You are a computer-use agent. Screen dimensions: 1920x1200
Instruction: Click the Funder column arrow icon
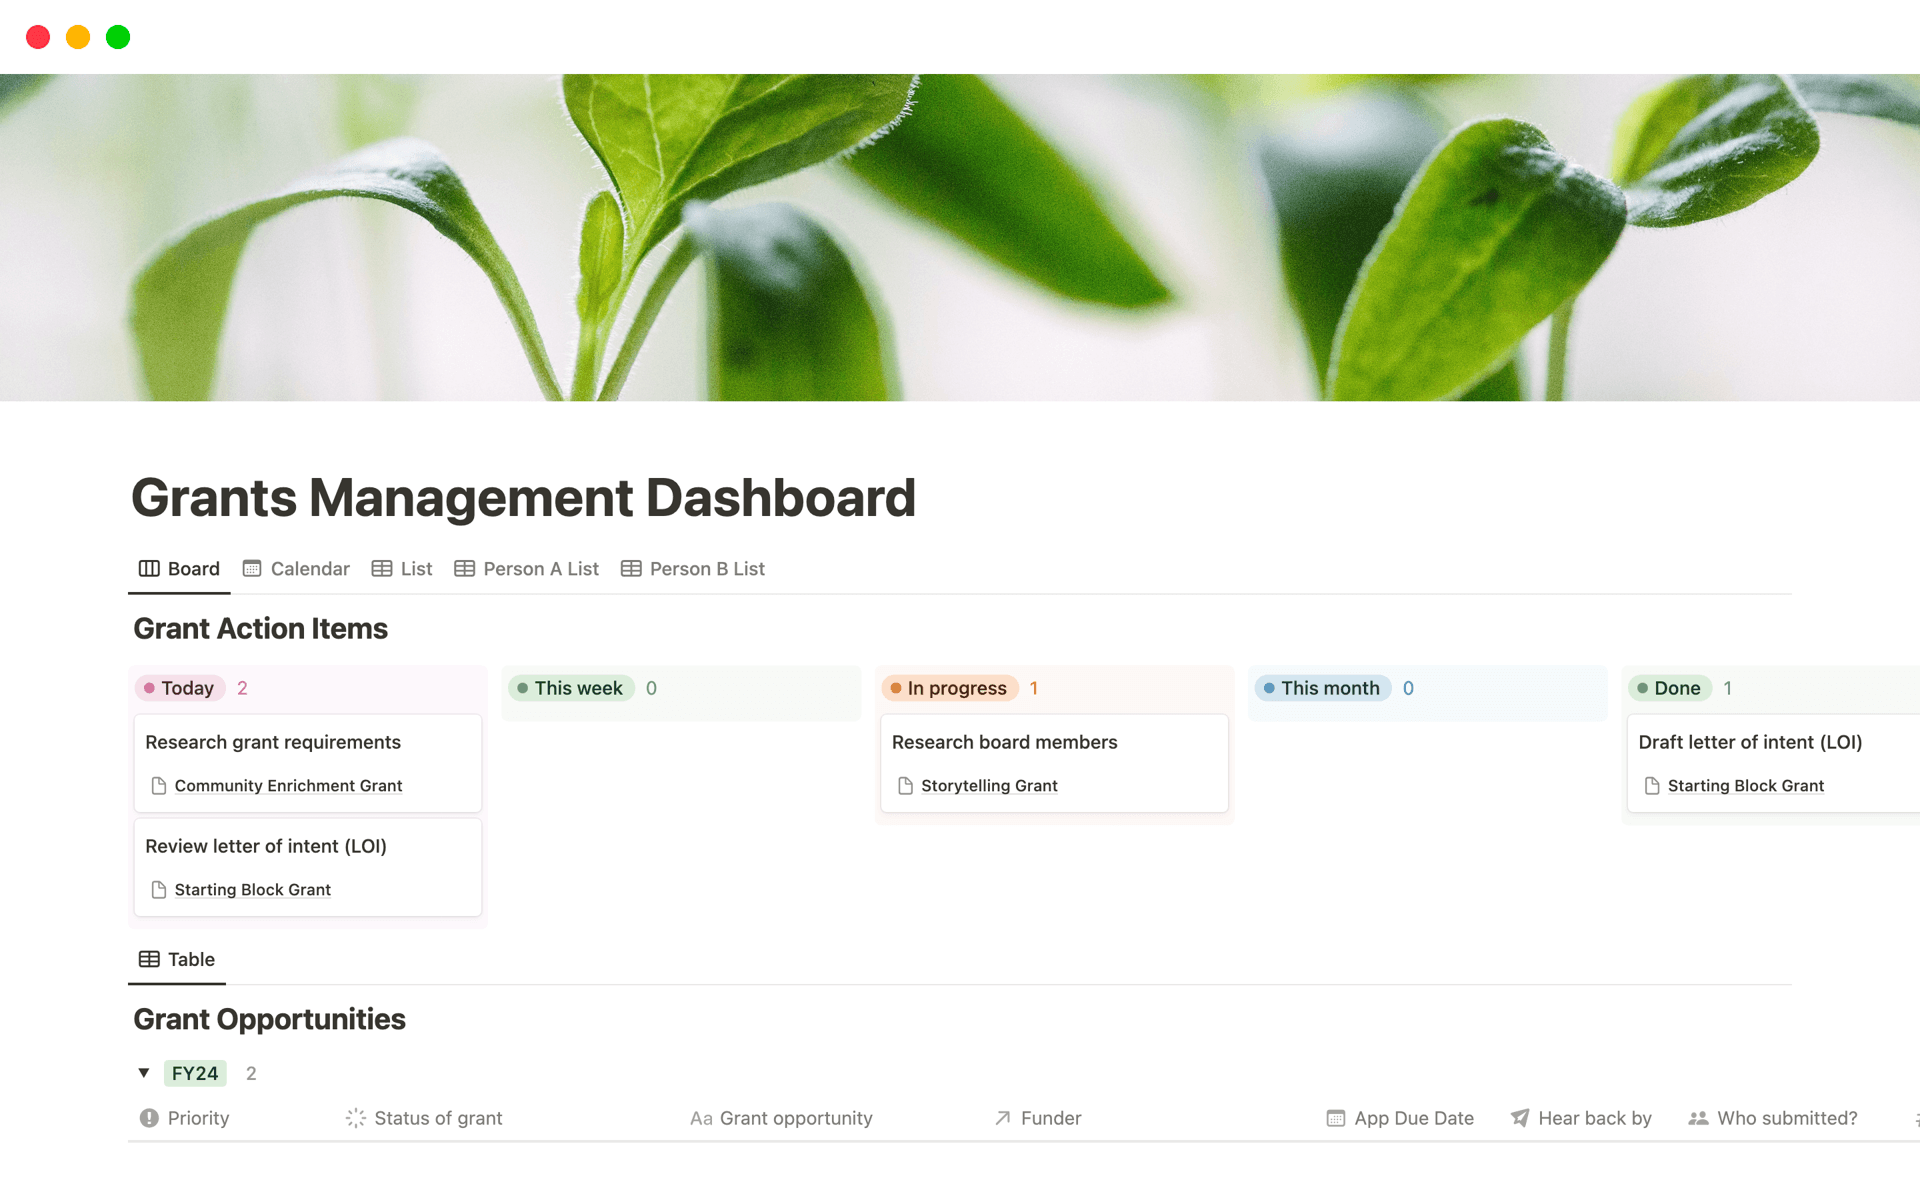pyautogui.click(x=1000, y=1118)
